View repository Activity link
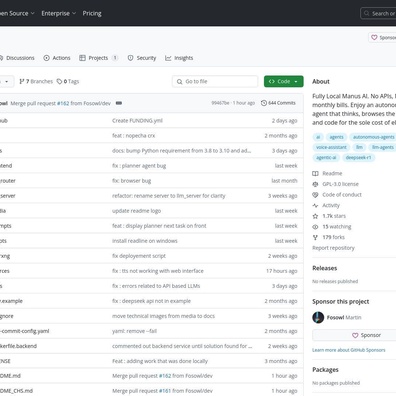The height and width of the screenshot is (396, 396). [326, 205]
